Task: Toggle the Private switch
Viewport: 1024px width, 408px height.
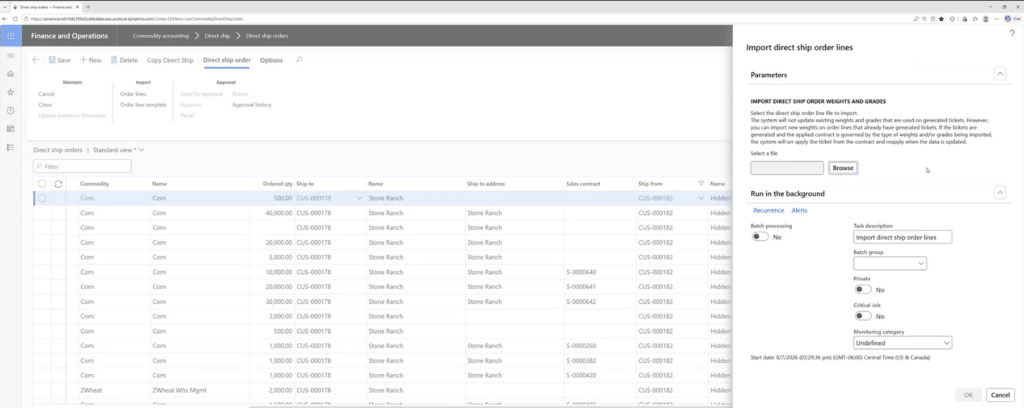Action: pos(862,289)
